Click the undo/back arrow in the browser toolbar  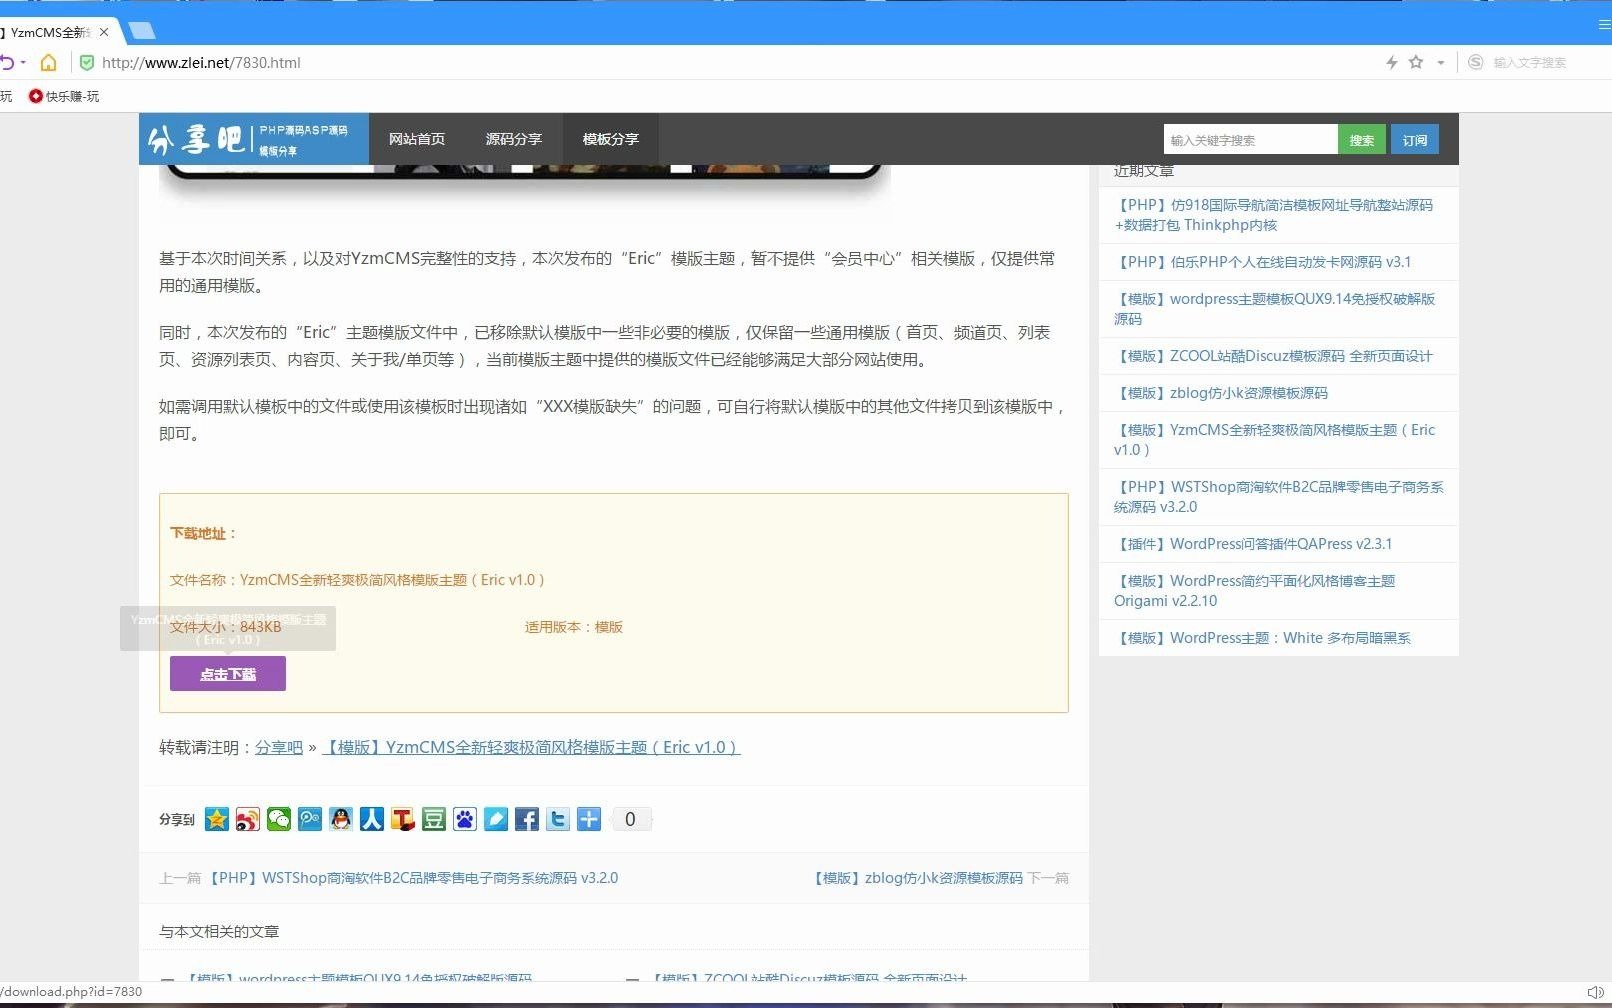7,62
